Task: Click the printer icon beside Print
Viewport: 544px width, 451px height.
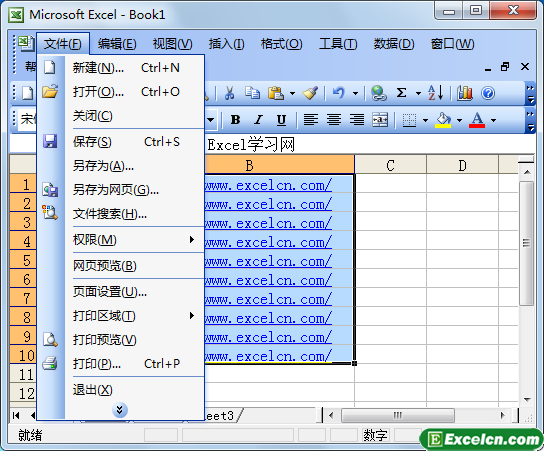Action: point(50,363)
